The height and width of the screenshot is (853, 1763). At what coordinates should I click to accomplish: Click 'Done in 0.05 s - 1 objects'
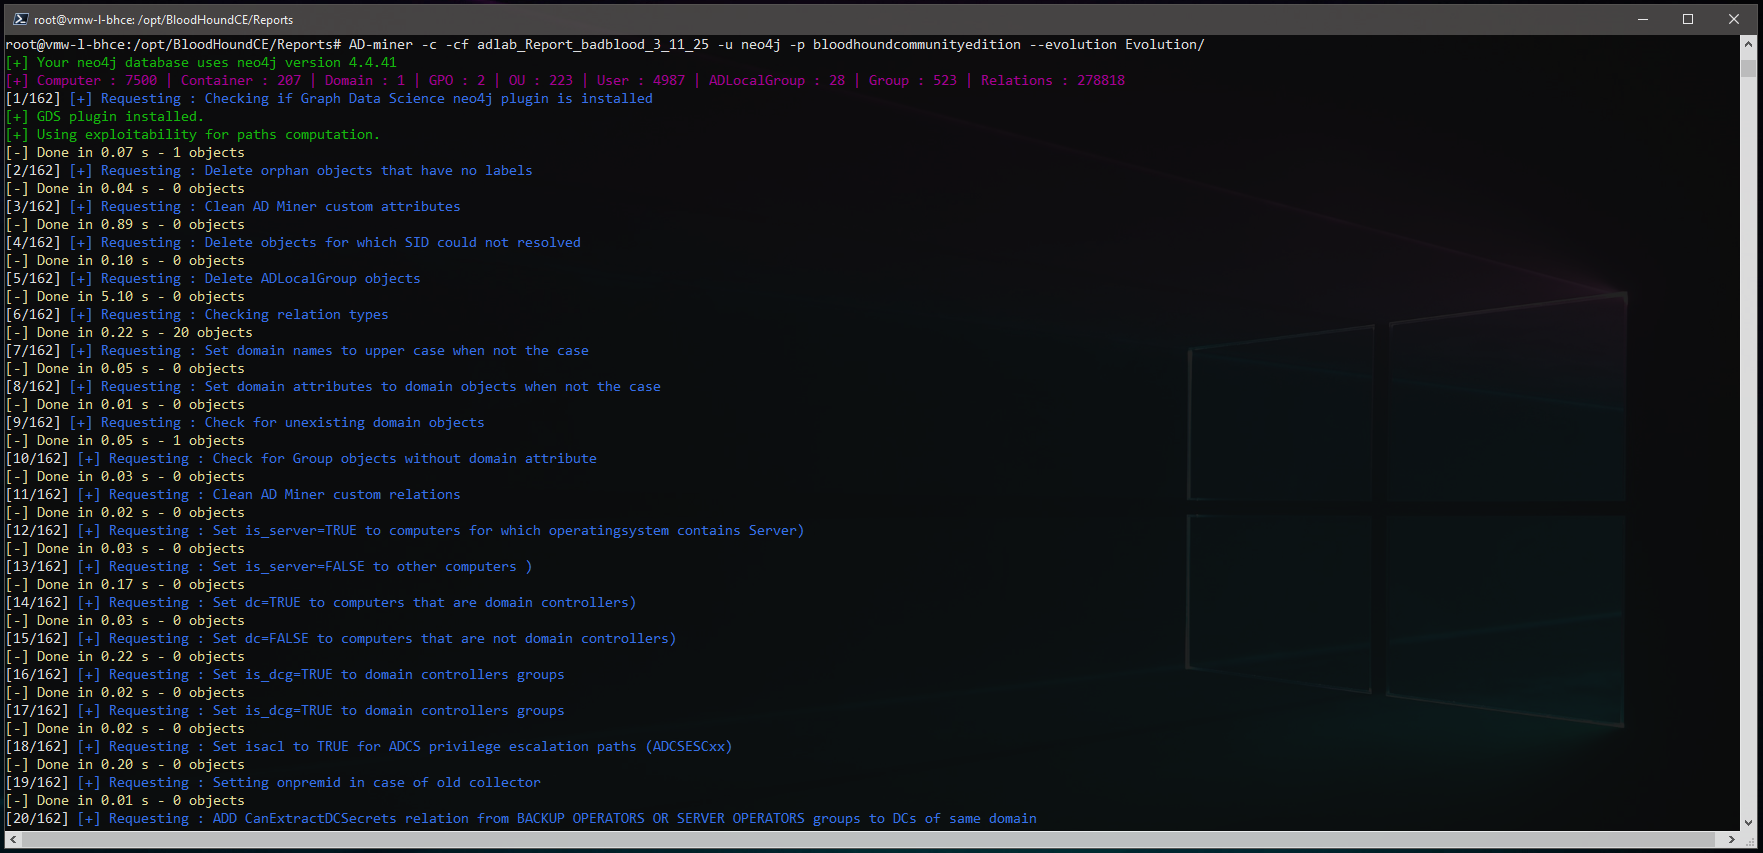tap(141, 440)
